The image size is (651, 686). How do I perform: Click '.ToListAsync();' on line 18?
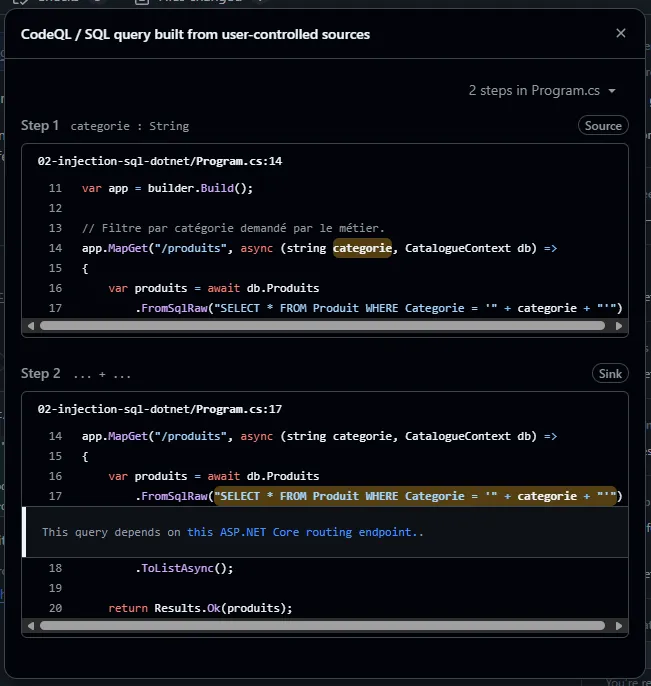pyautogui.click(x=184, y=568)
